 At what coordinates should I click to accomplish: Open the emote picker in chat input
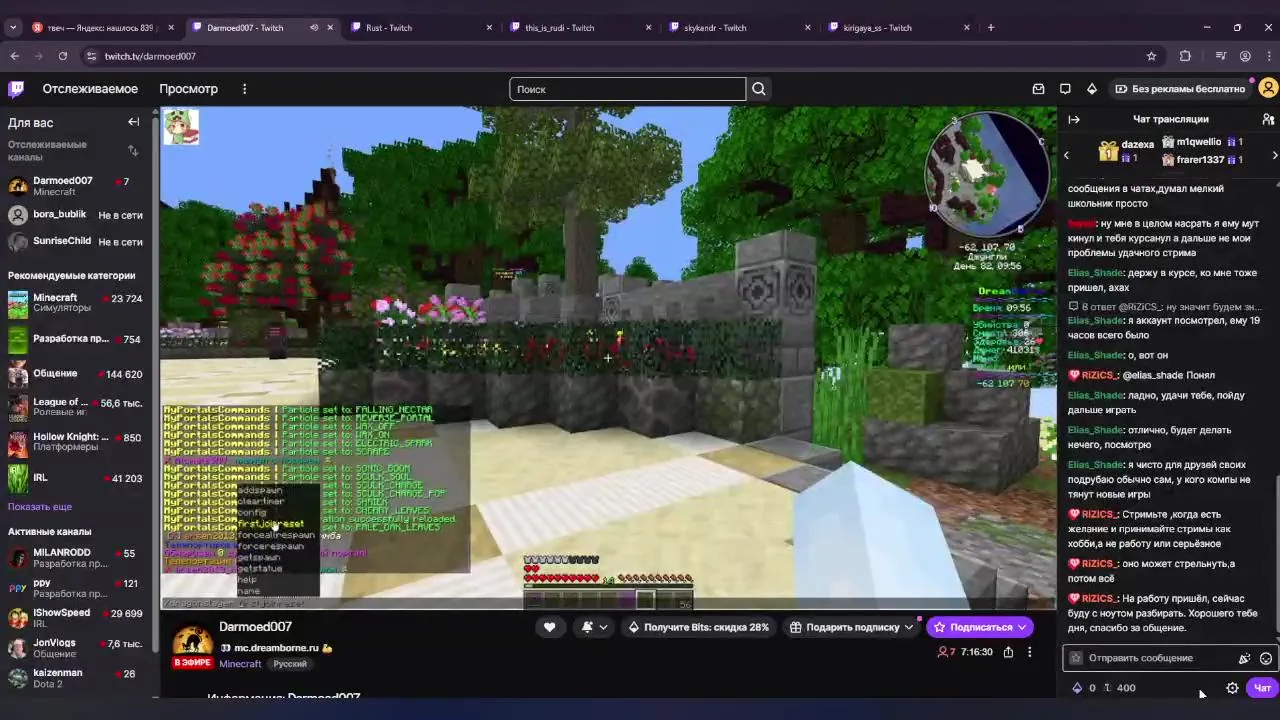tap(1266, 658)
